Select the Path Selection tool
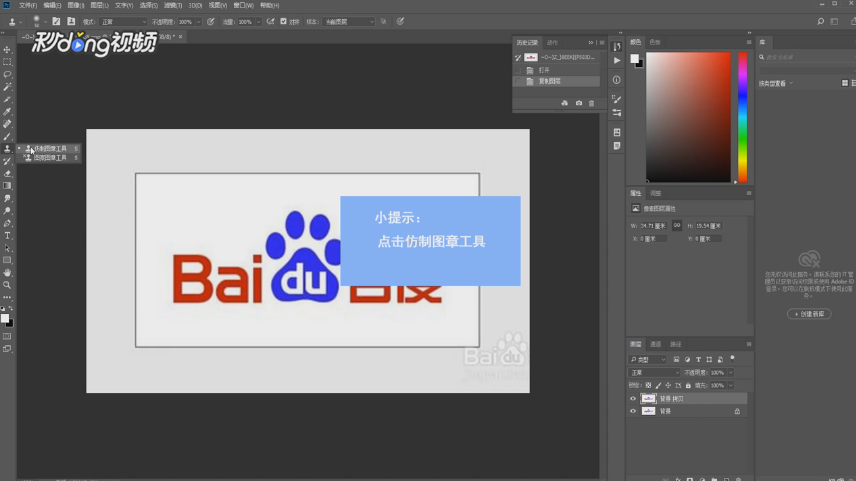This screenshot has width=856, height=481. 7,248
